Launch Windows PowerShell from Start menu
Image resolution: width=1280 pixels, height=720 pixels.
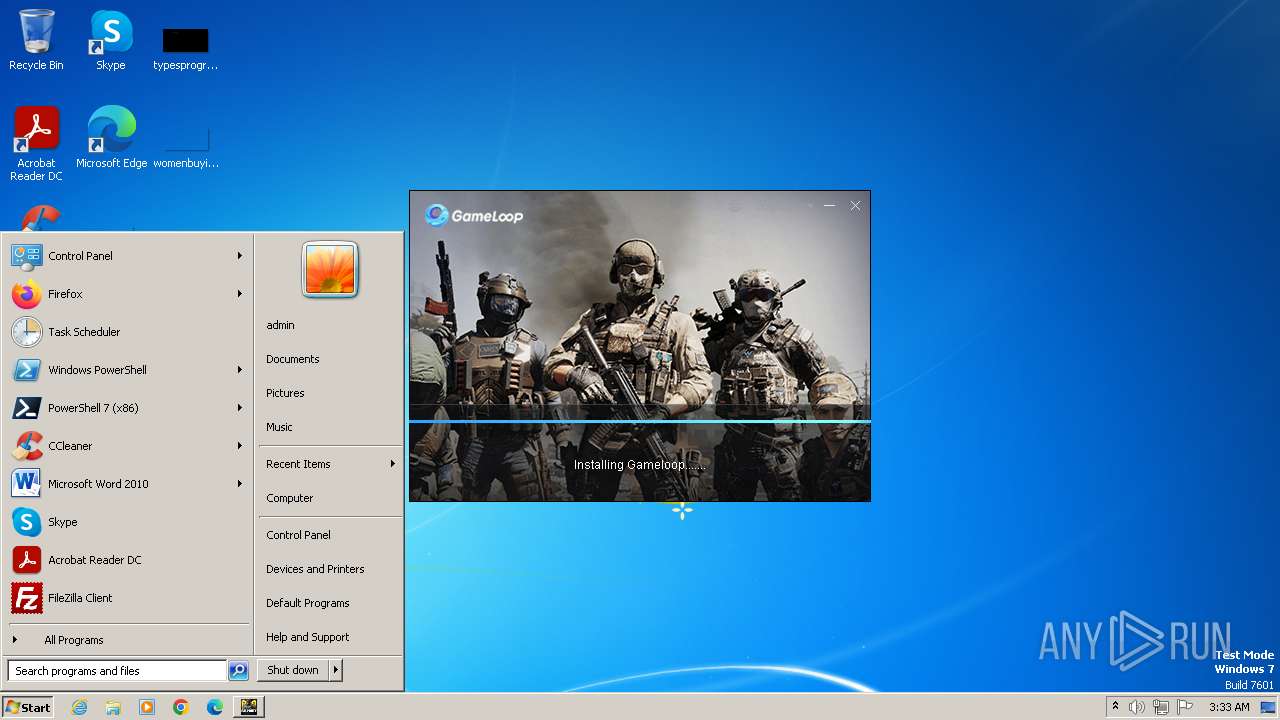(127, 370)
